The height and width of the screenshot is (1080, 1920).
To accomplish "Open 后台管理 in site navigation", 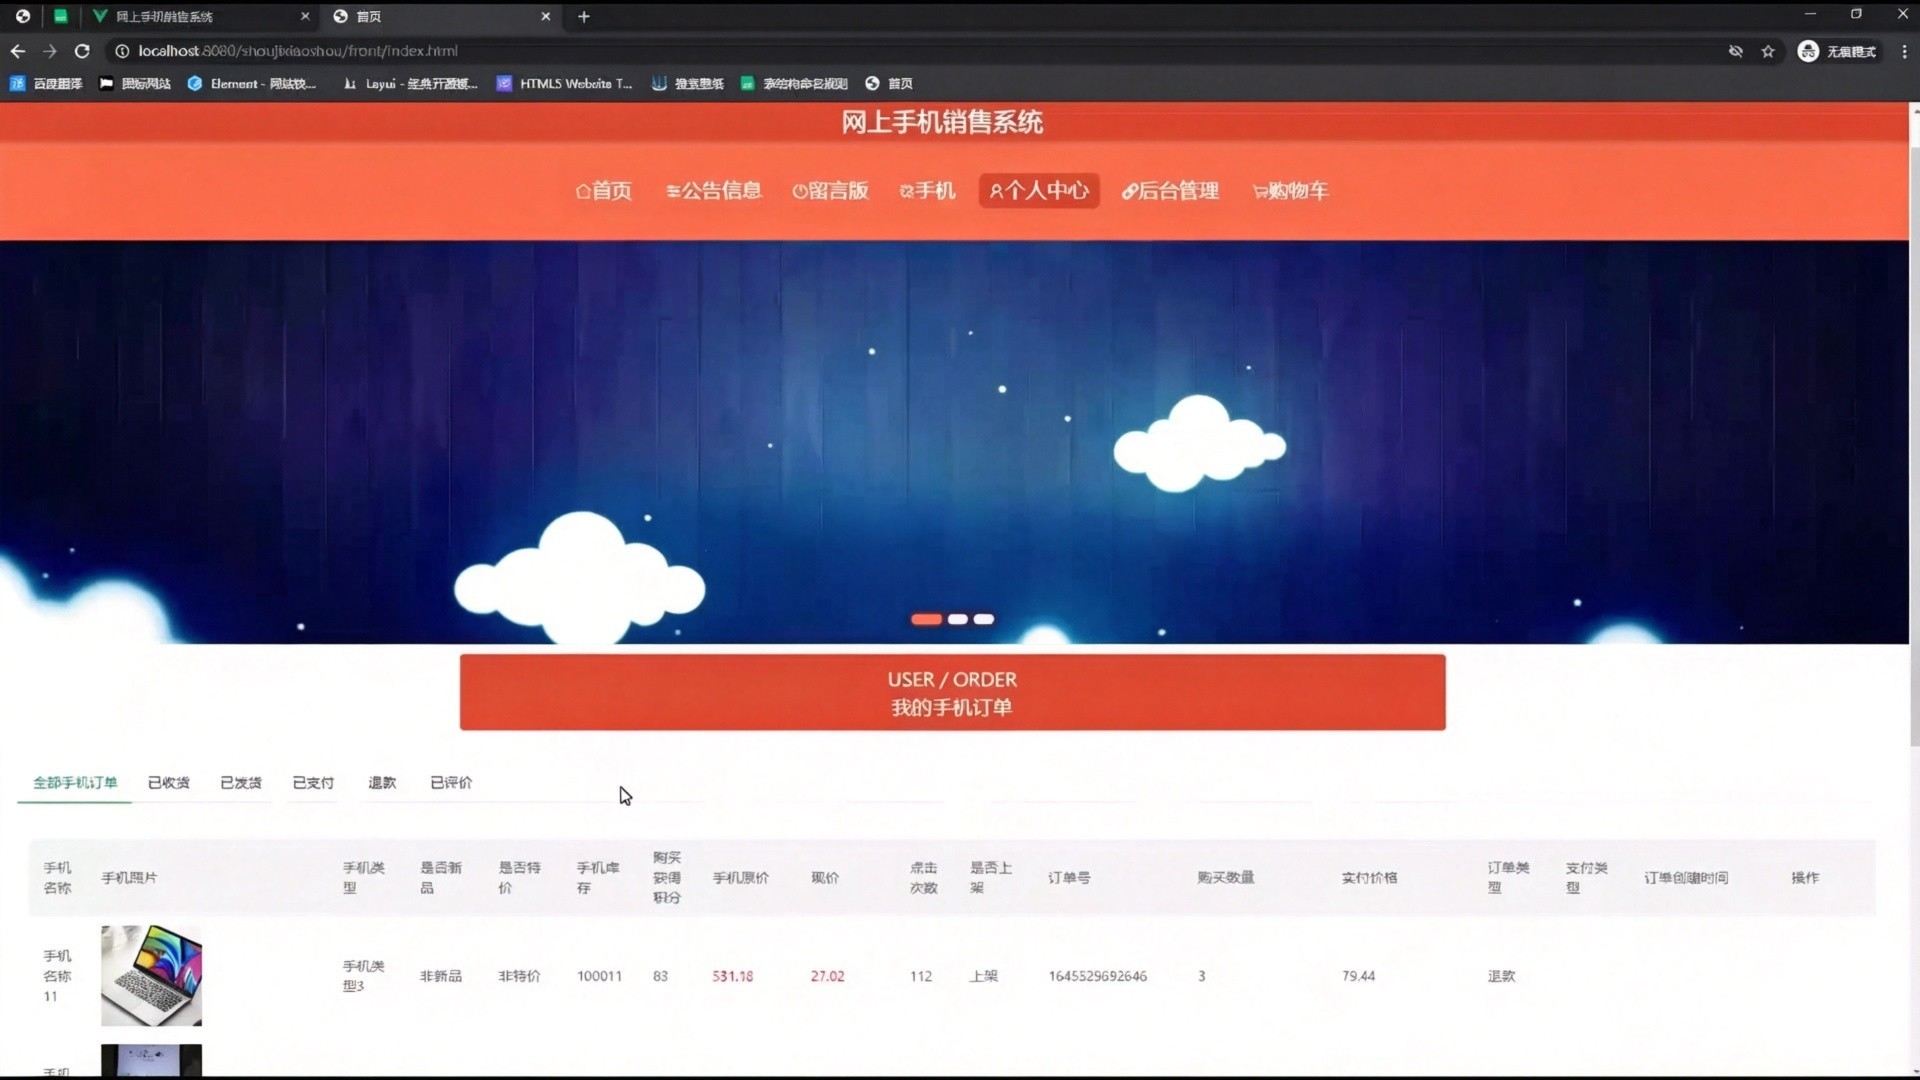I will click(1170, 191).
